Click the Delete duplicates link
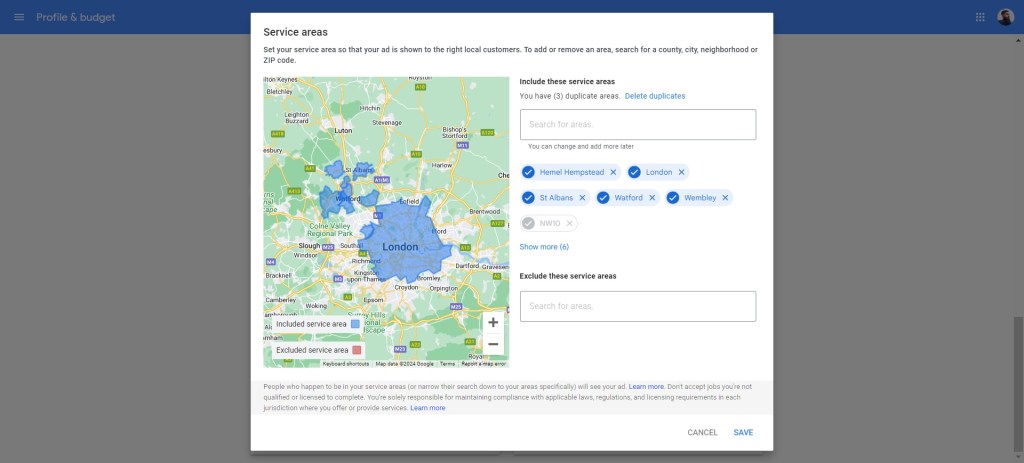Viewport: 1024px width, 463px height. click(655, 96)
